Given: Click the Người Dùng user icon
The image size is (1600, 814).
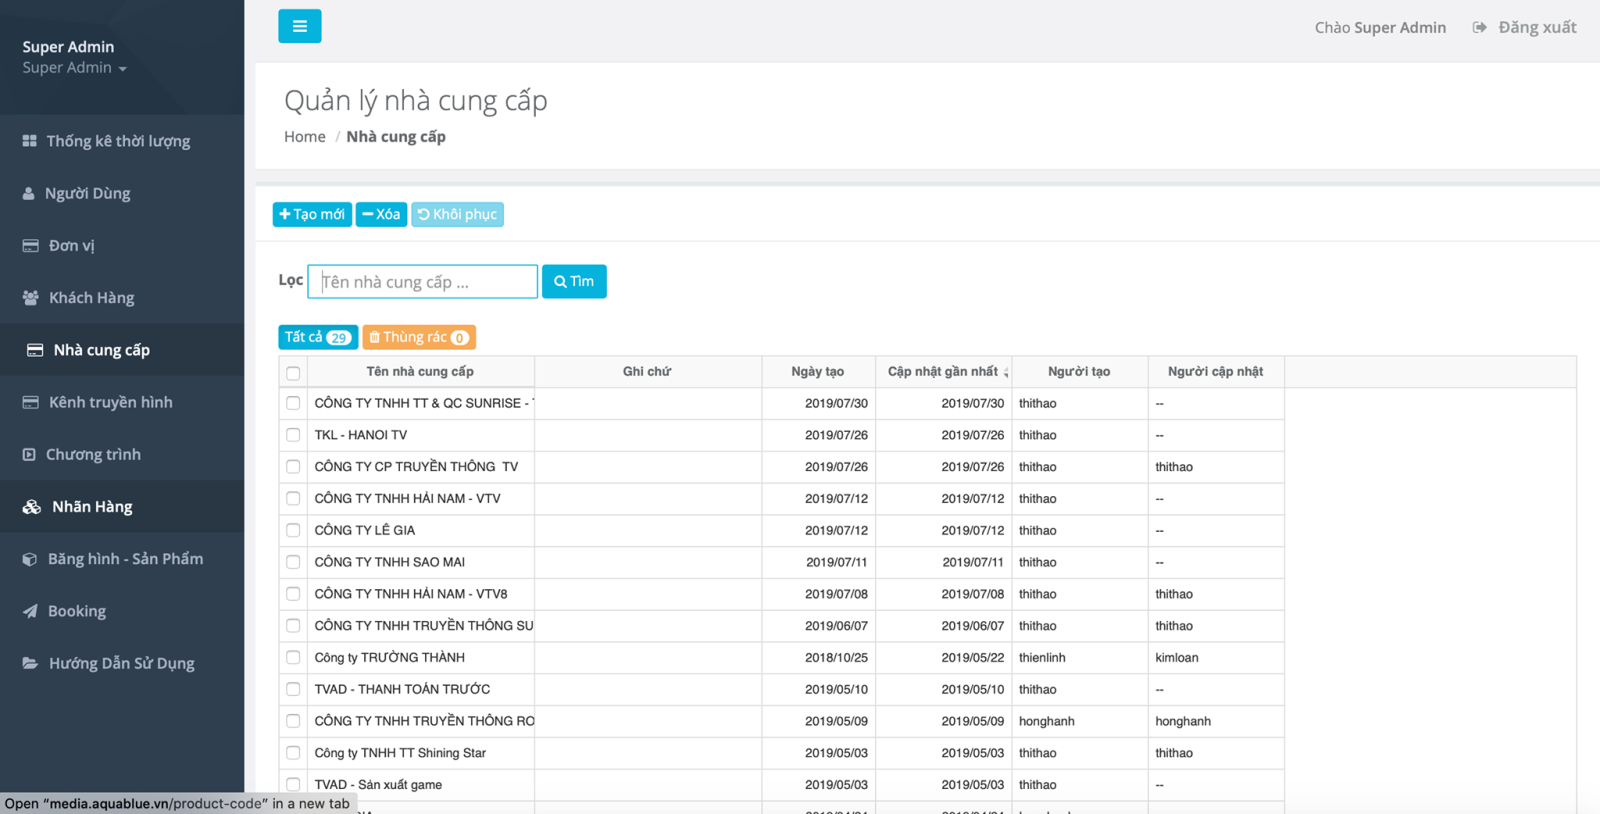Looking at the screenshot, I should (x=29, y=193).
